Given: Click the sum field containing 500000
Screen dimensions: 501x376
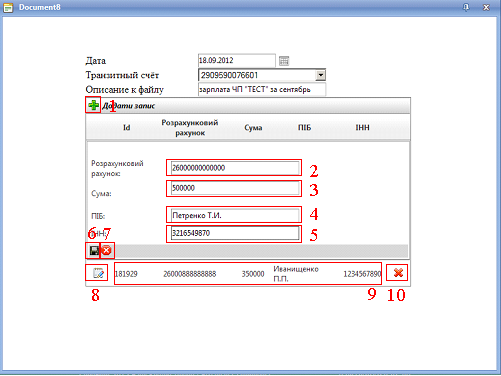Looking at the screenshot, I should coord(235,188).
